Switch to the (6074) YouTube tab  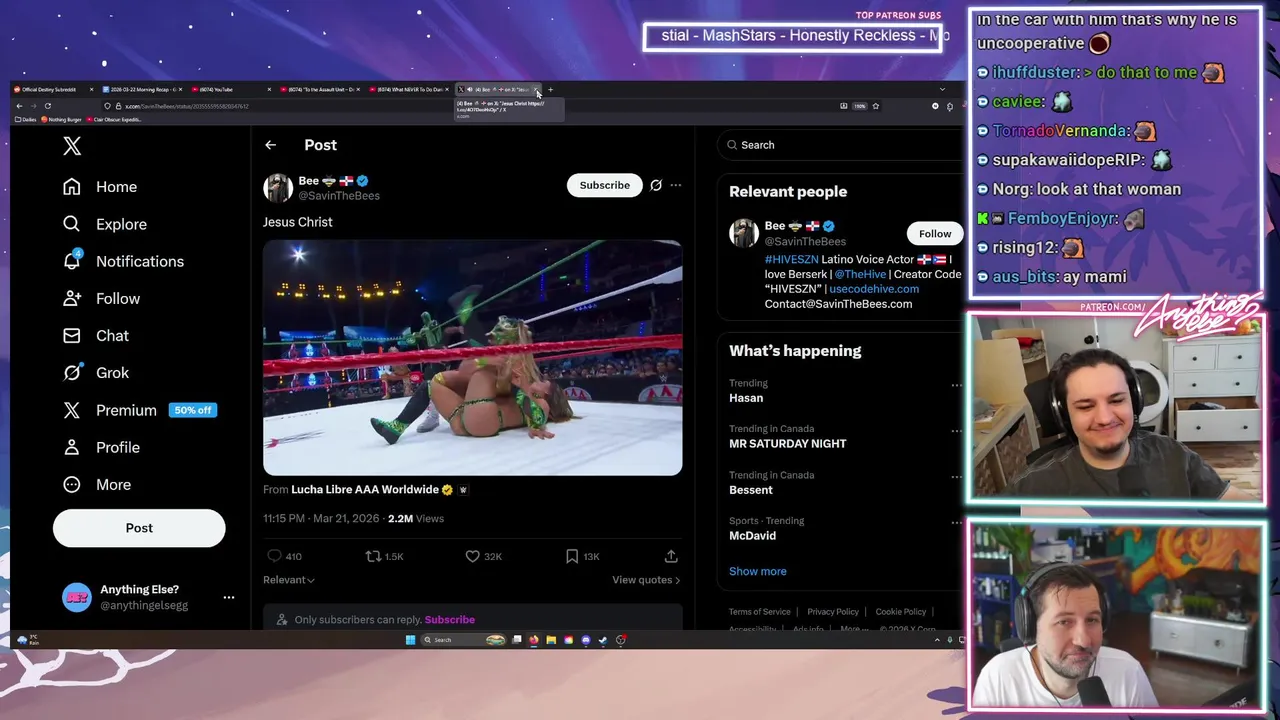point(231,90)
